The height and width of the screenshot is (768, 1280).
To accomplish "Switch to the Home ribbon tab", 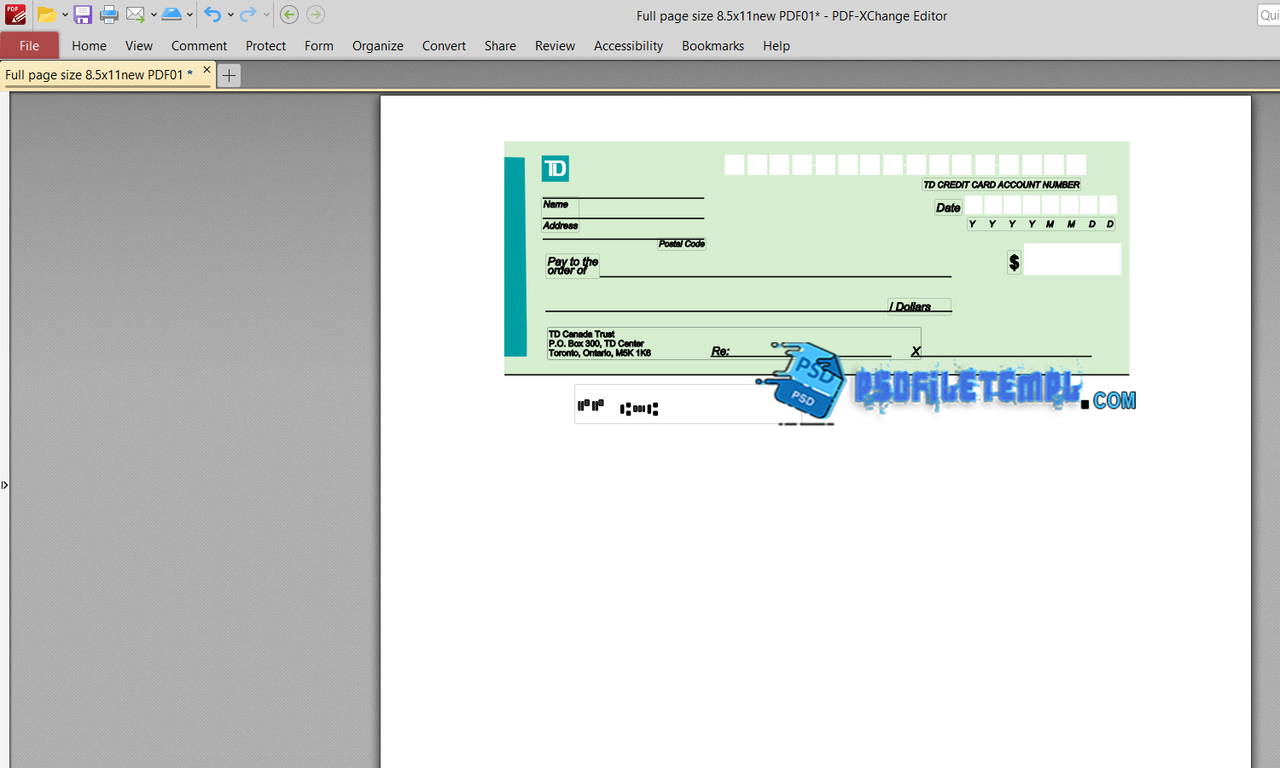I will coord(89,45).
